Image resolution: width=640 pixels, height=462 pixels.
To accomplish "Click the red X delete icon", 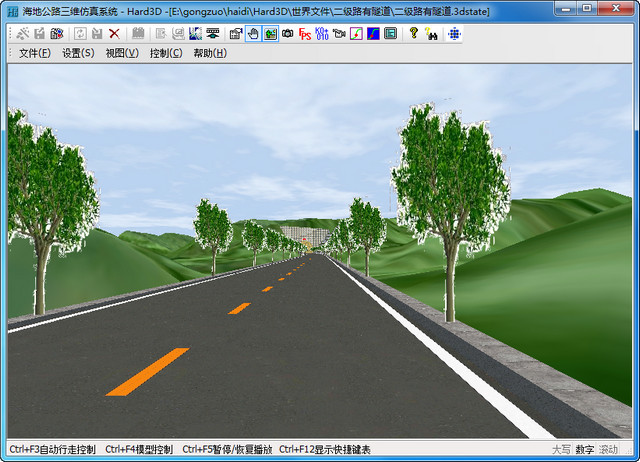I will pyautogui.click(x=115, y=33).
